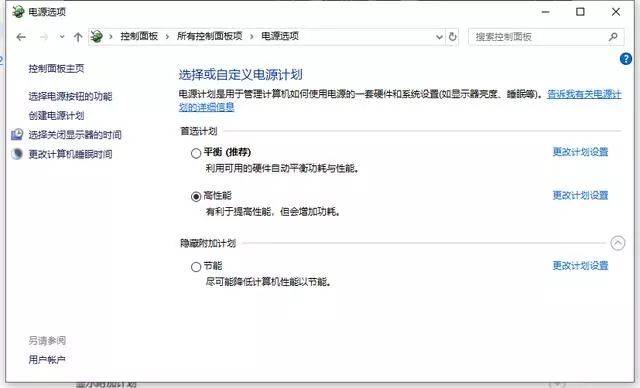Viewport: 640px width, 388px height.
Task: Close the Power Options window
Action: tap(616, 12)
